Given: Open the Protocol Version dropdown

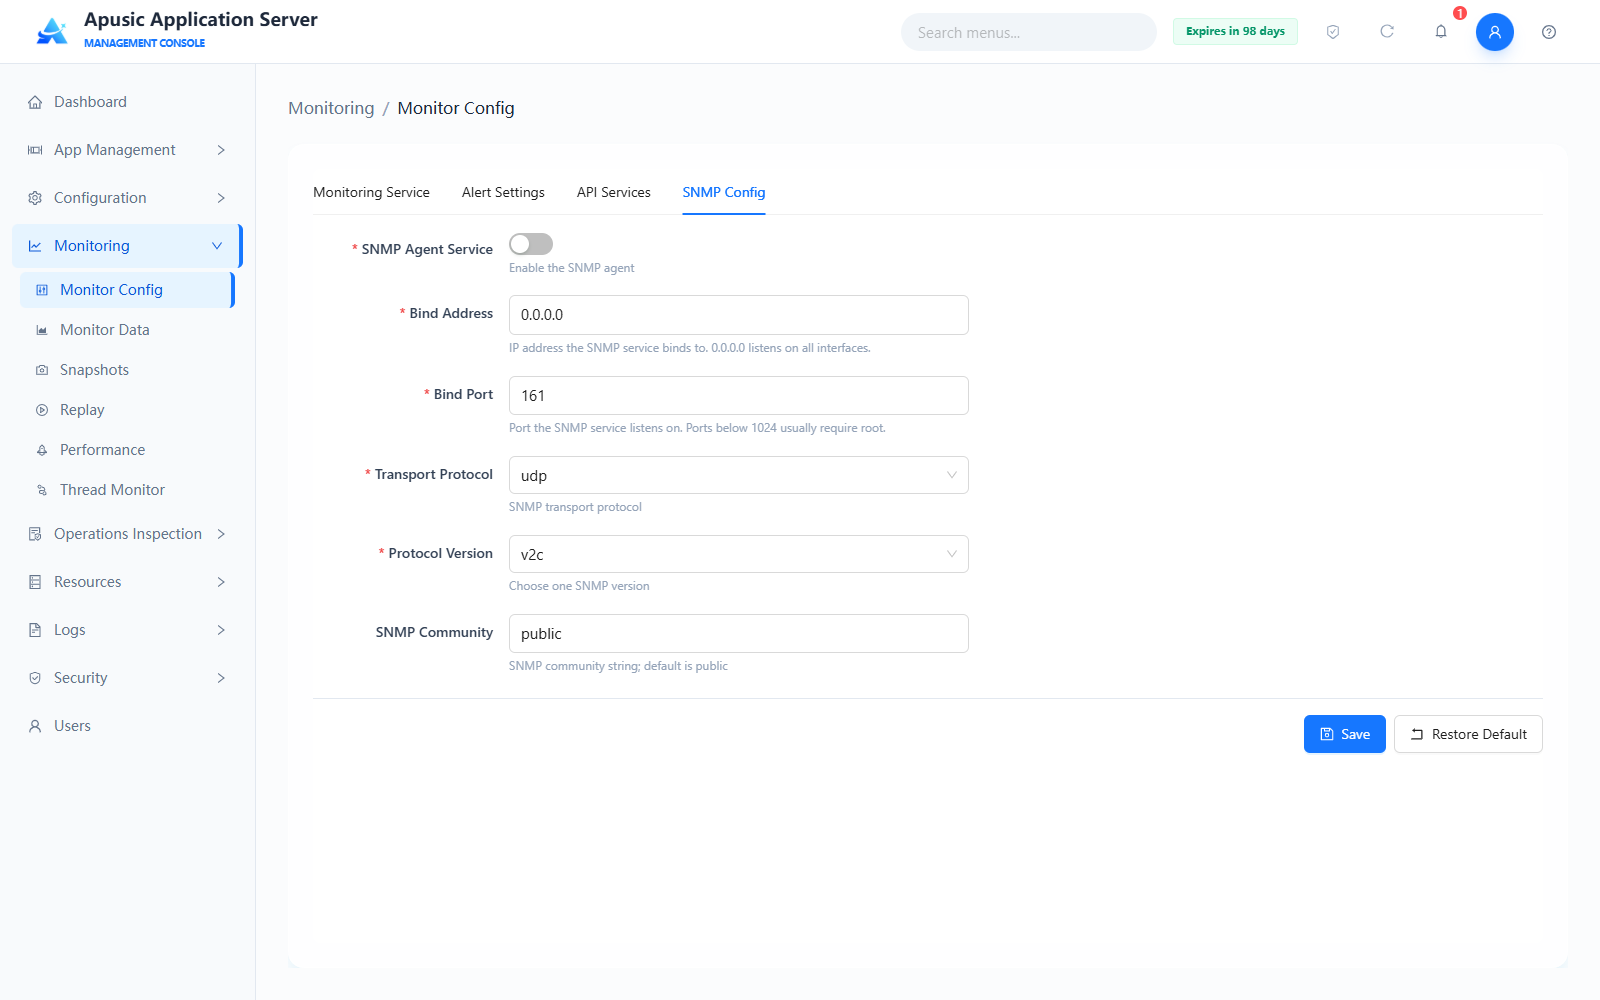Looking at the screenshot, I should [x=739, y=554].
